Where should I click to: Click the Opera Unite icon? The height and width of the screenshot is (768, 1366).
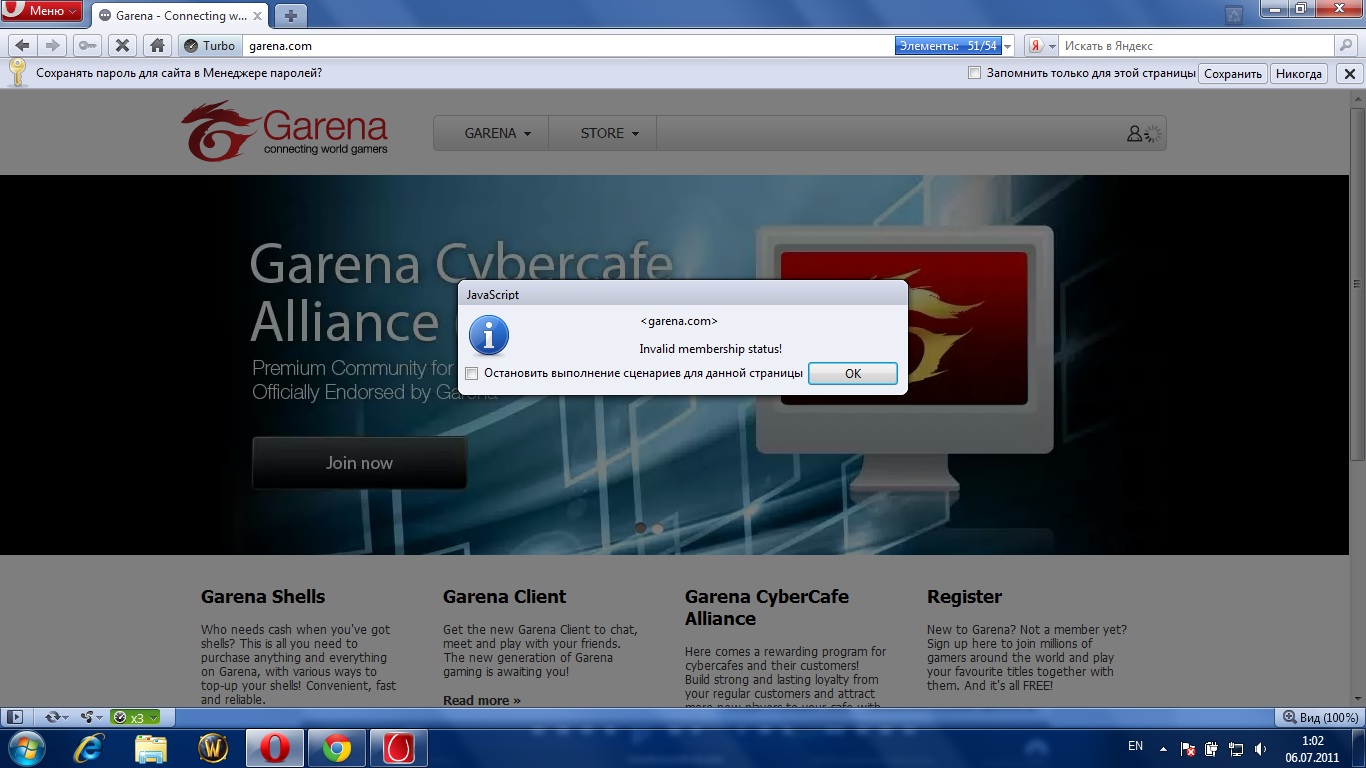tap(90, 717)
